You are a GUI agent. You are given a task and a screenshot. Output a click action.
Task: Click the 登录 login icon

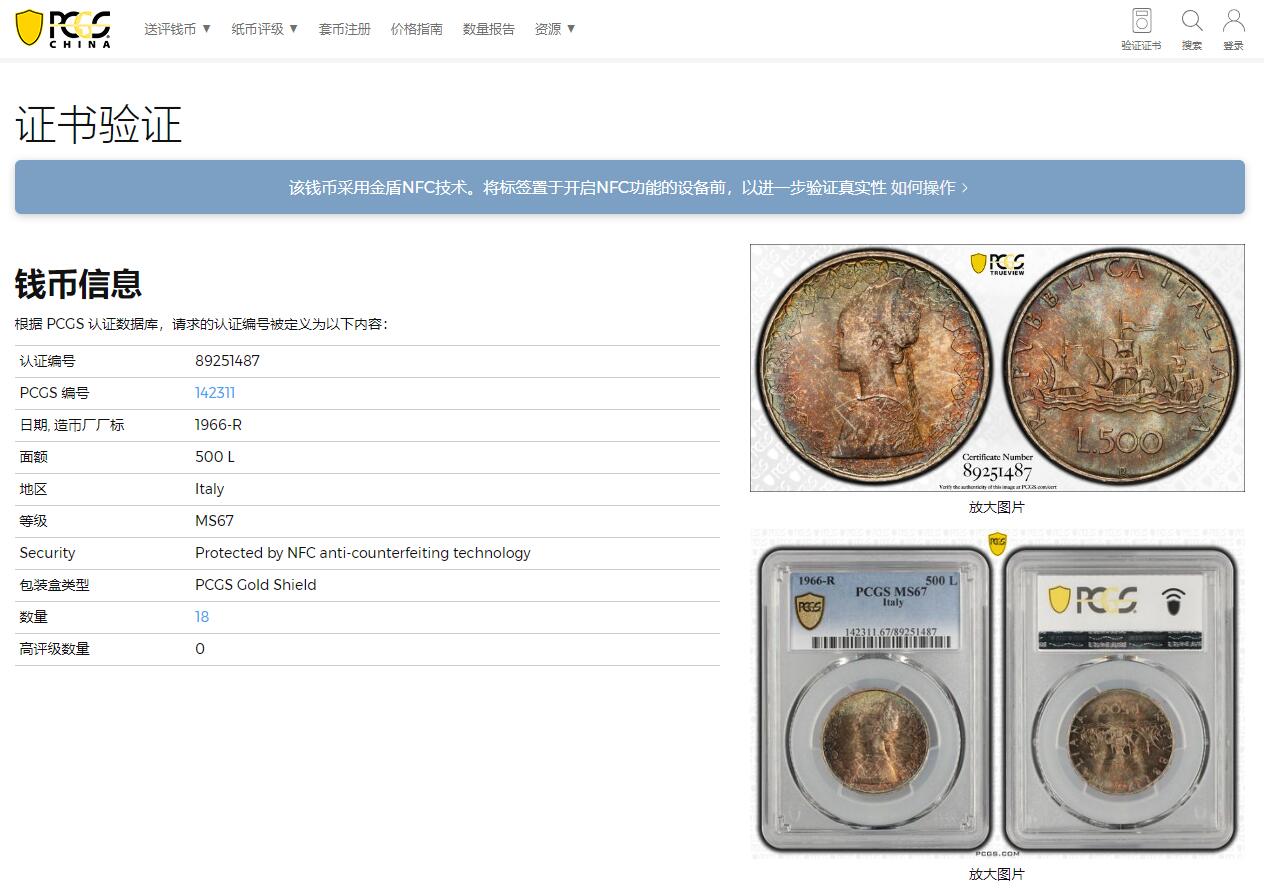[1234, 29]
